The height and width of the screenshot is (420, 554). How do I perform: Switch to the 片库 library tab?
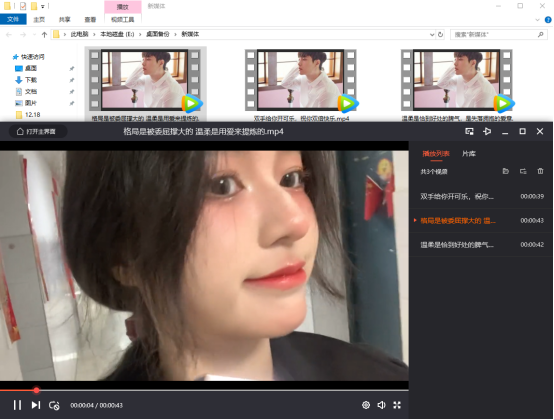[x=469, y=154]
